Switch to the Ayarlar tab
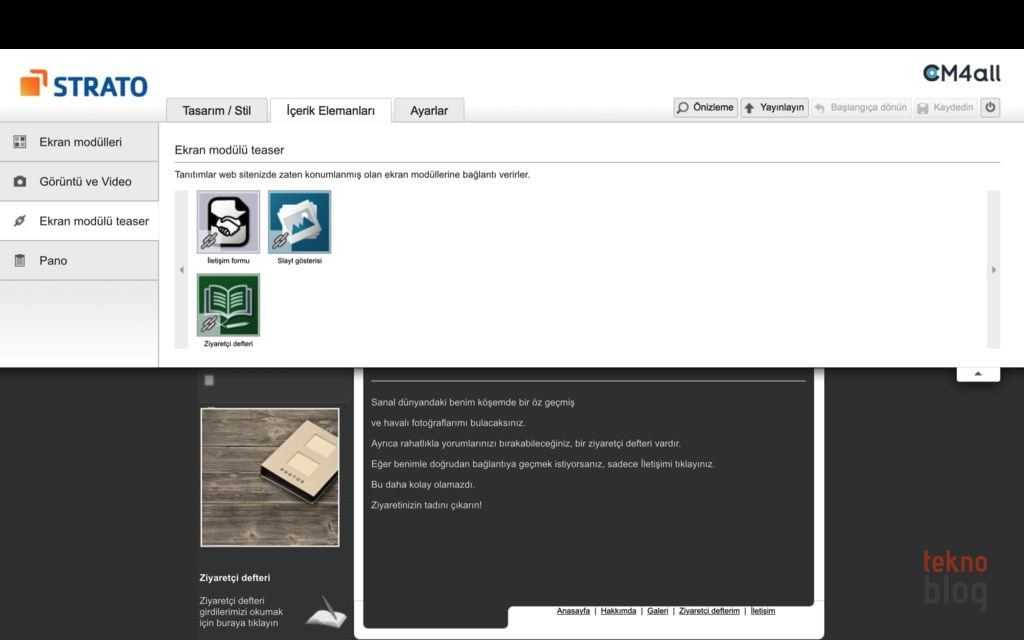This screenshot has height=640, width=1024. click(x=429, y=111)
